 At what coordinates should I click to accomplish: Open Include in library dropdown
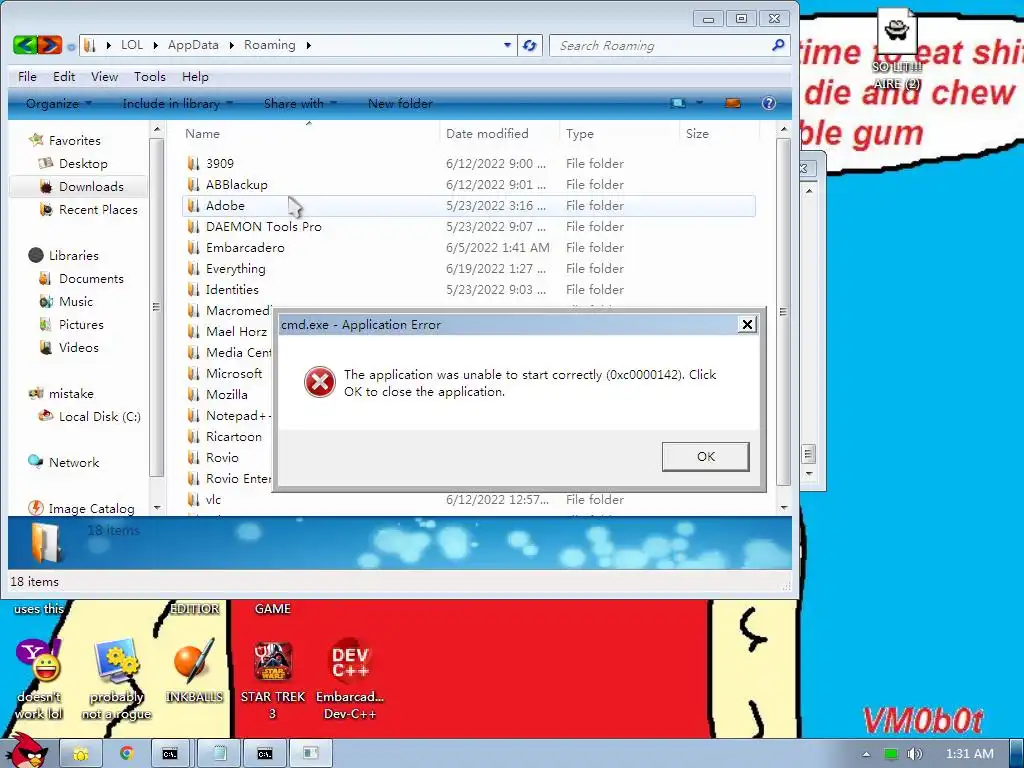[x=177, y=103]
